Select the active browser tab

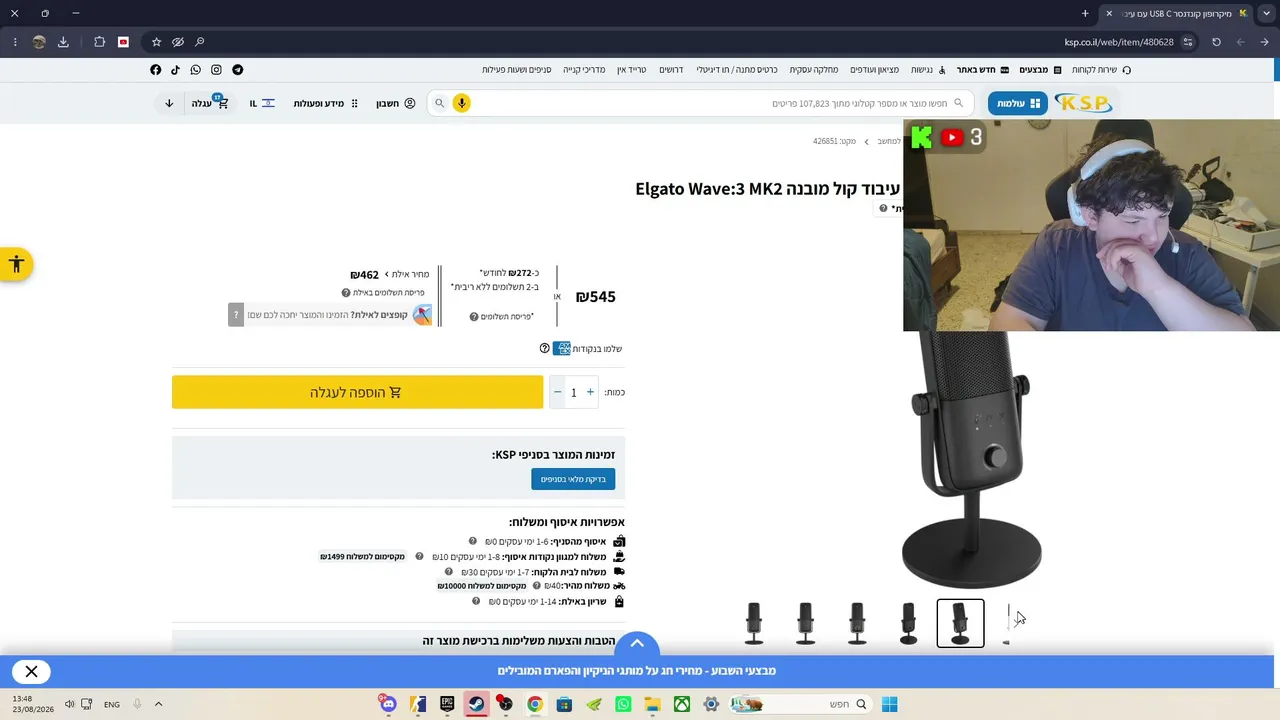click(x=1178, y=13)
